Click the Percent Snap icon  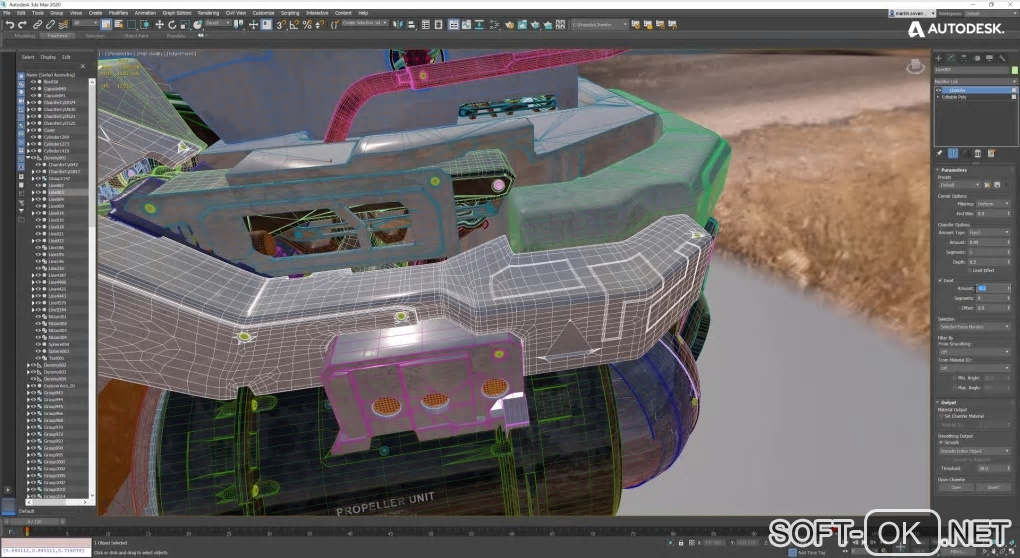point(307,25)
